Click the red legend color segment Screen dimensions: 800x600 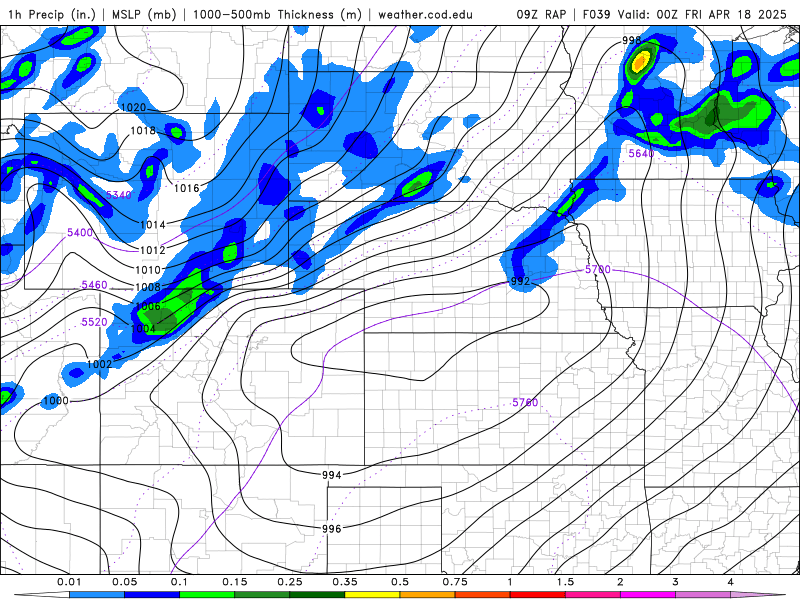coord(538,595)
